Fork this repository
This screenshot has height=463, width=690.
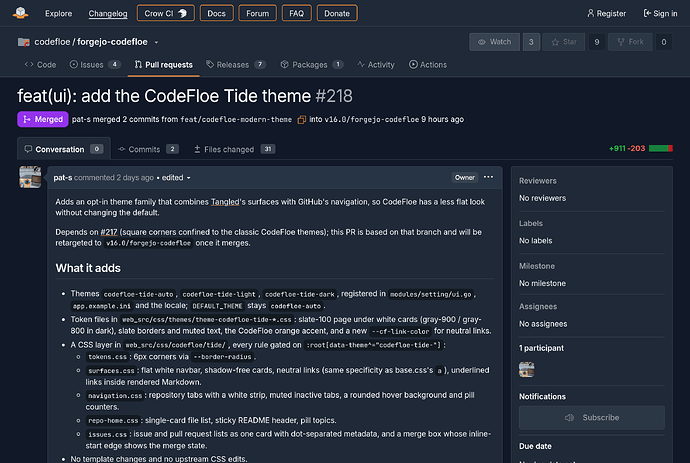point(630,42)
